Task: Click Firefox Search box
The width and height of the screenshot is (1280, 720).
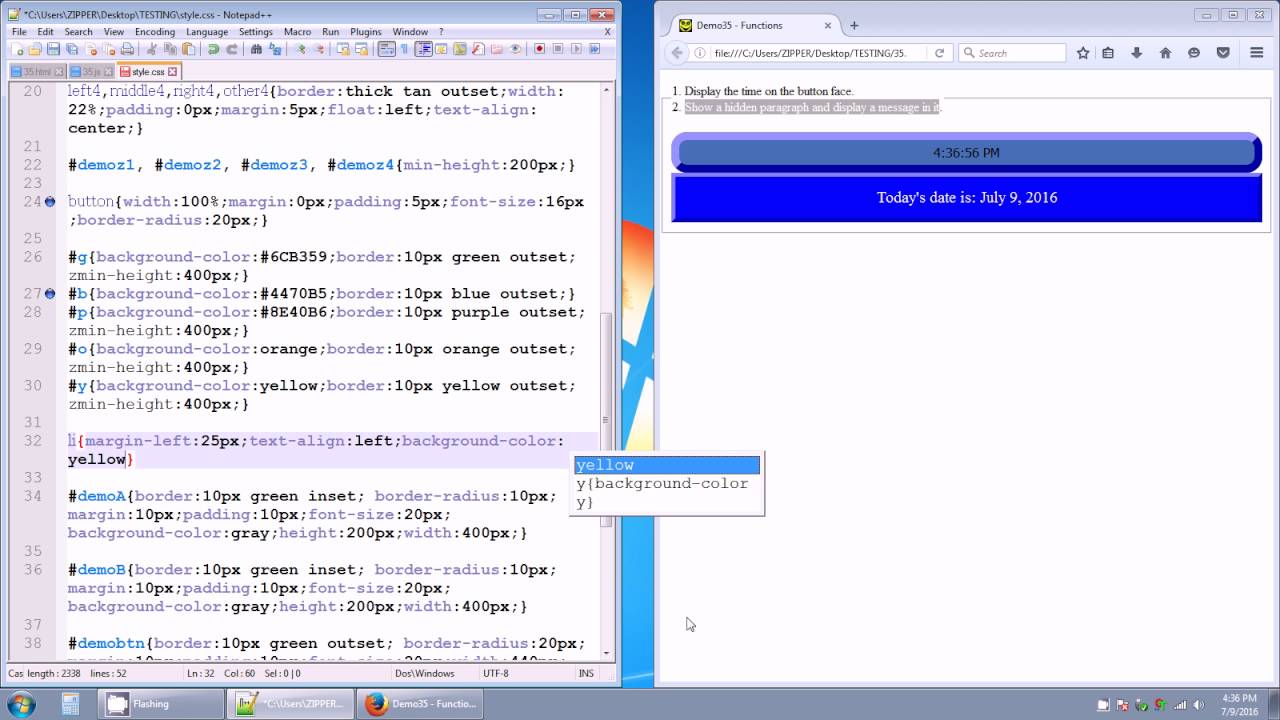Action: coord(1012,53)
